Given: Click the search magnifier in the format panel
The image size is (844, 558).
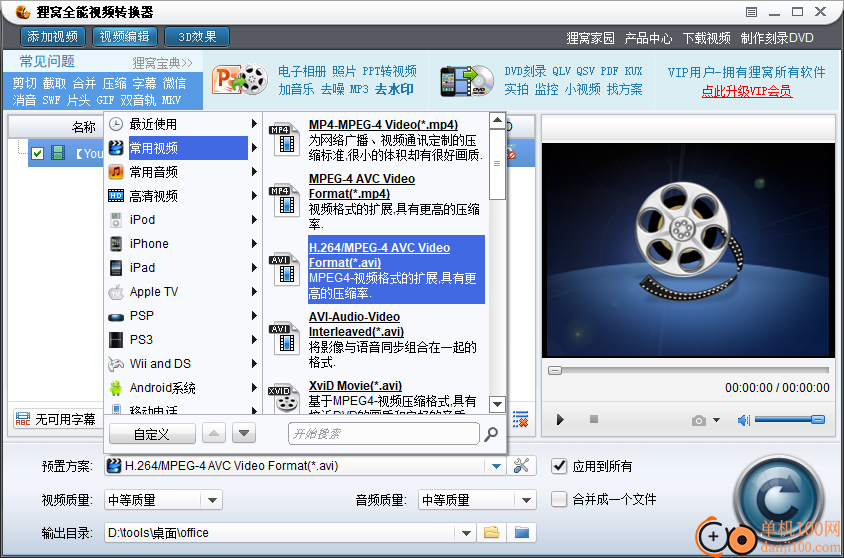Looking at the screenshot, I should coord(491,434).
